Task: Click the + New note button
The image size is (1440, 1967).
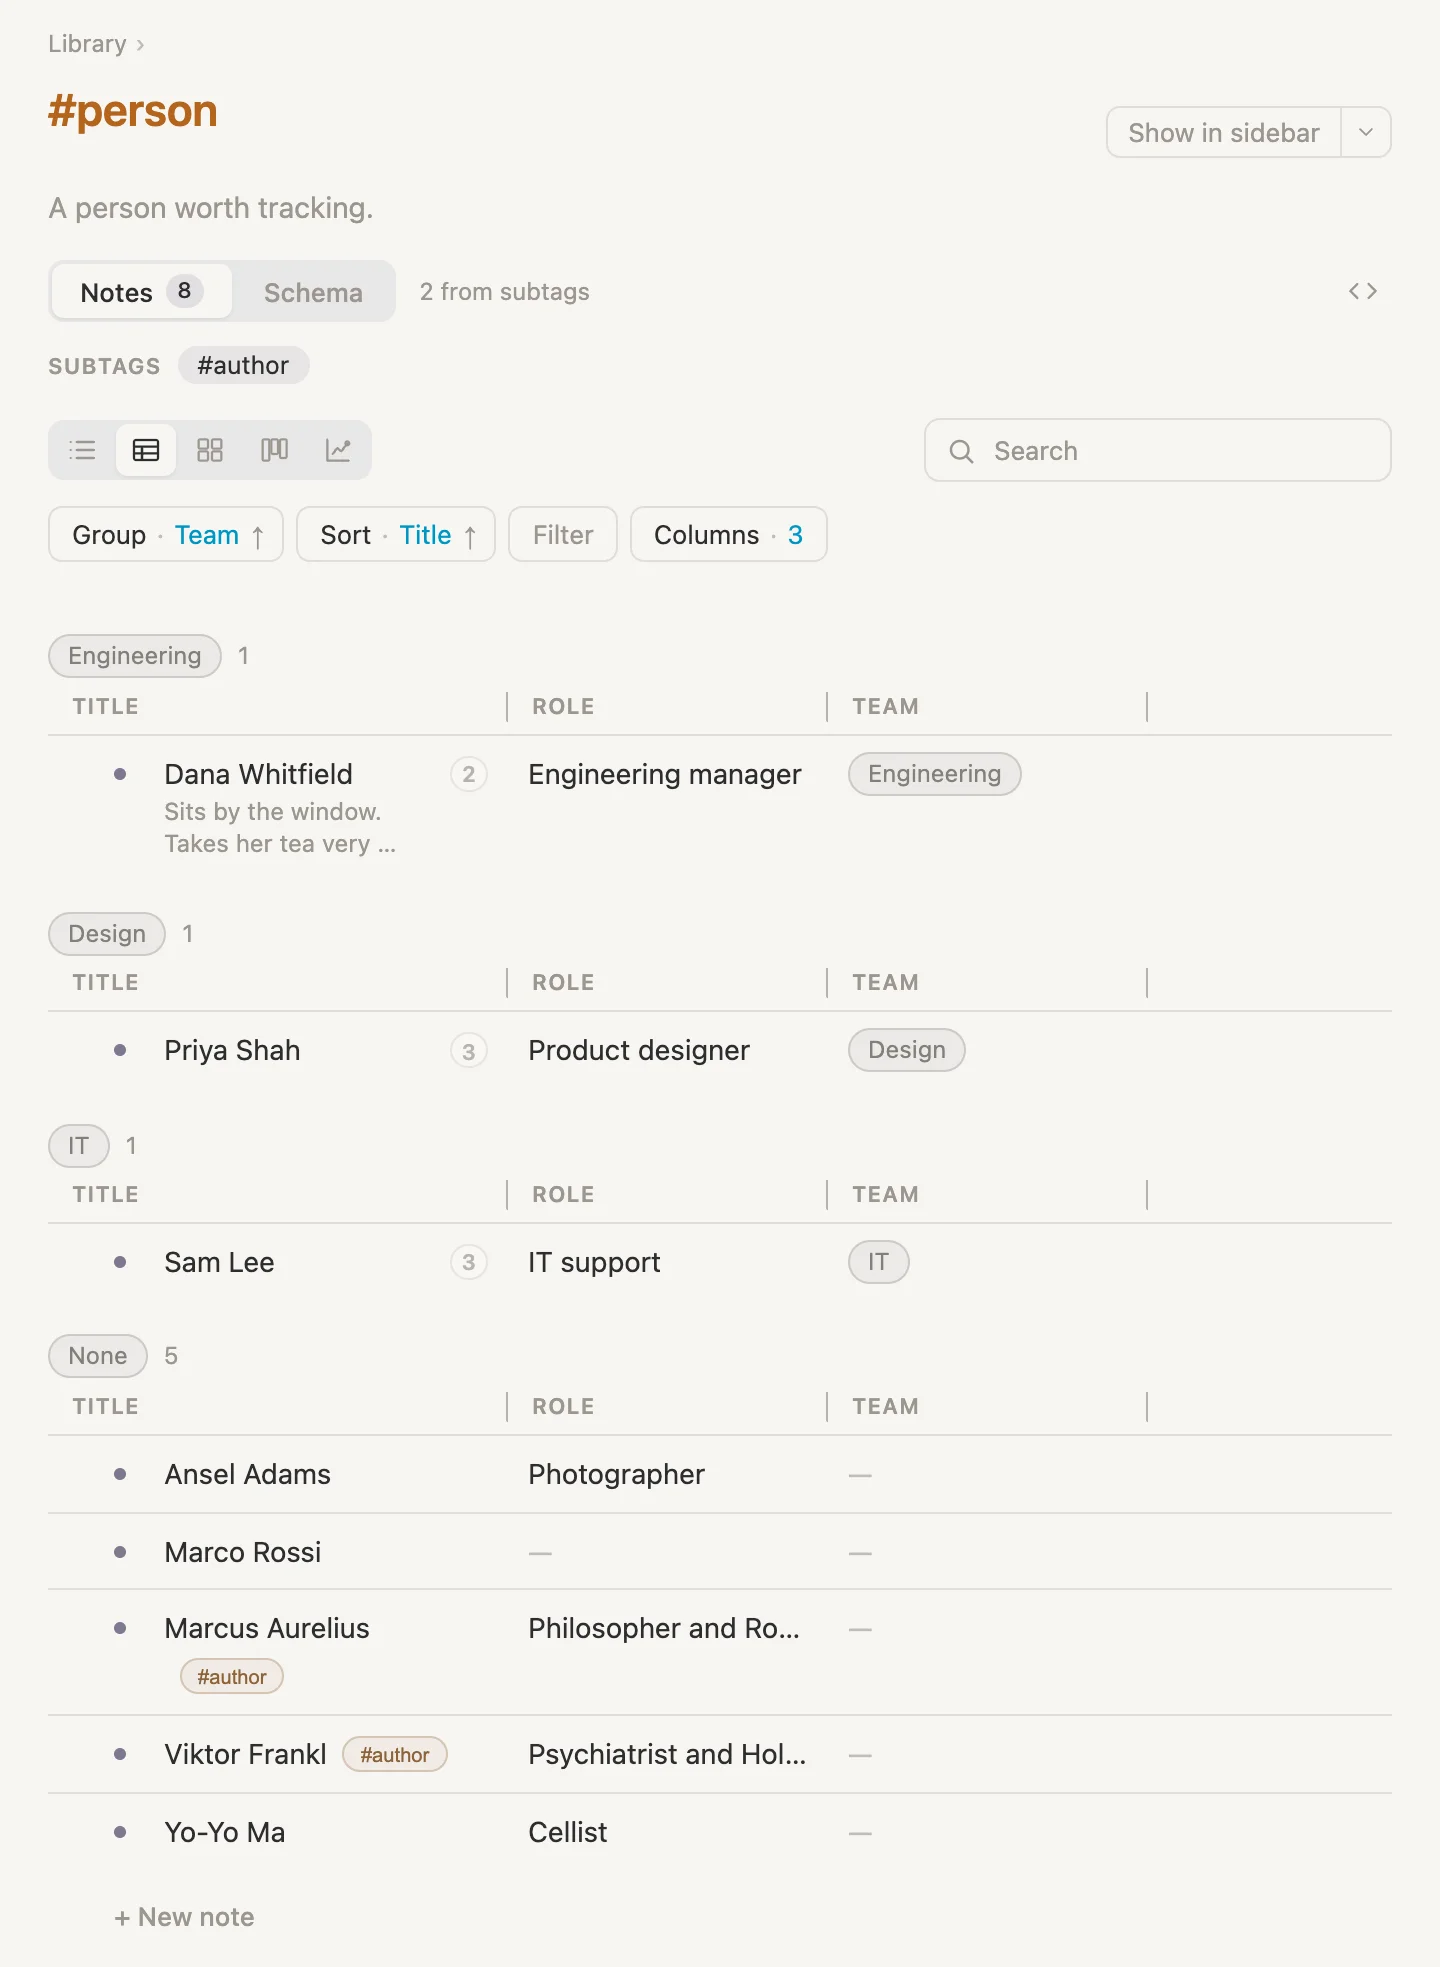Action: coord(184,1917)
